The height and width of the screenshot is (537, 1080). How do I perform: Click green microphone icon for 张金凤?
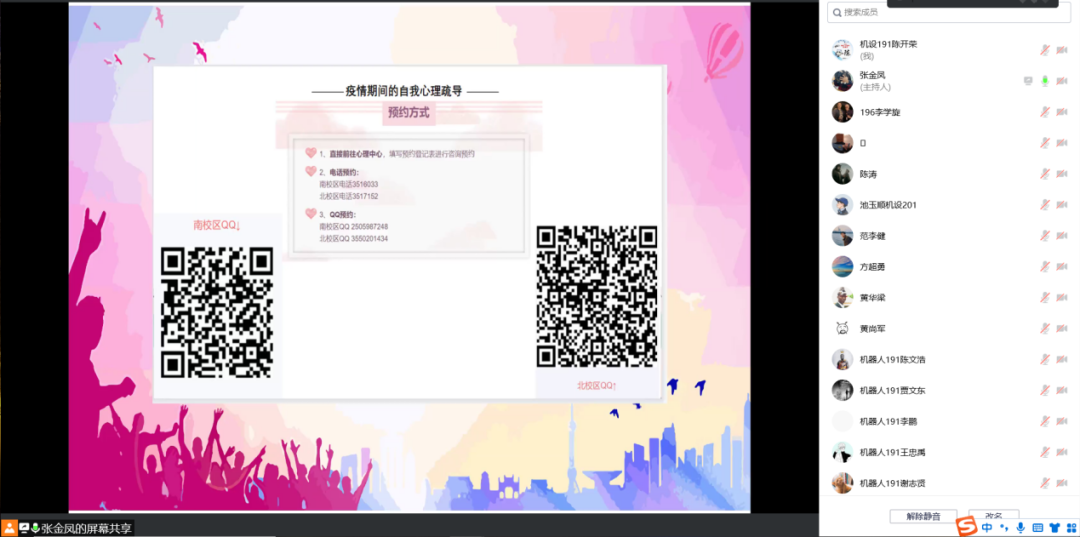click(x=1045, y=81)
